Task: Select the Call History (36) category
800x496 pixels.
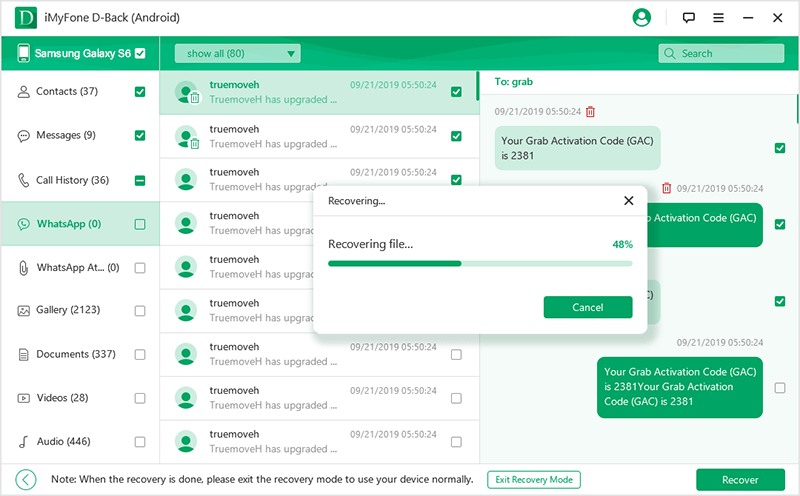Action: pyautogui.click(x=81, y=180)
